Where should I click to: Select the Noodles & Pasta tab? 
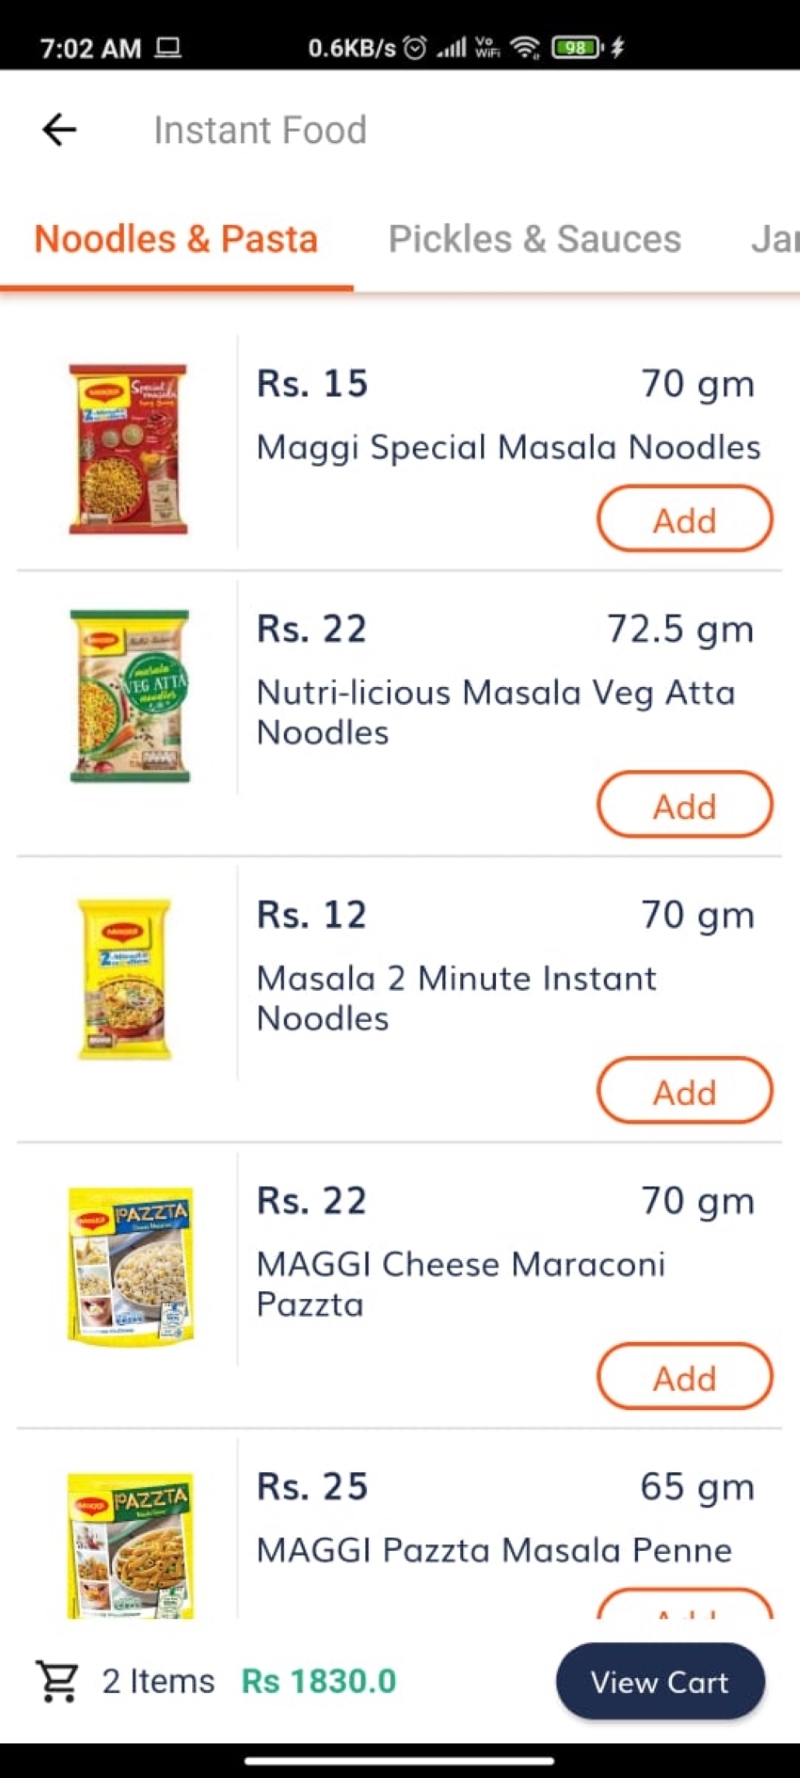176,240
